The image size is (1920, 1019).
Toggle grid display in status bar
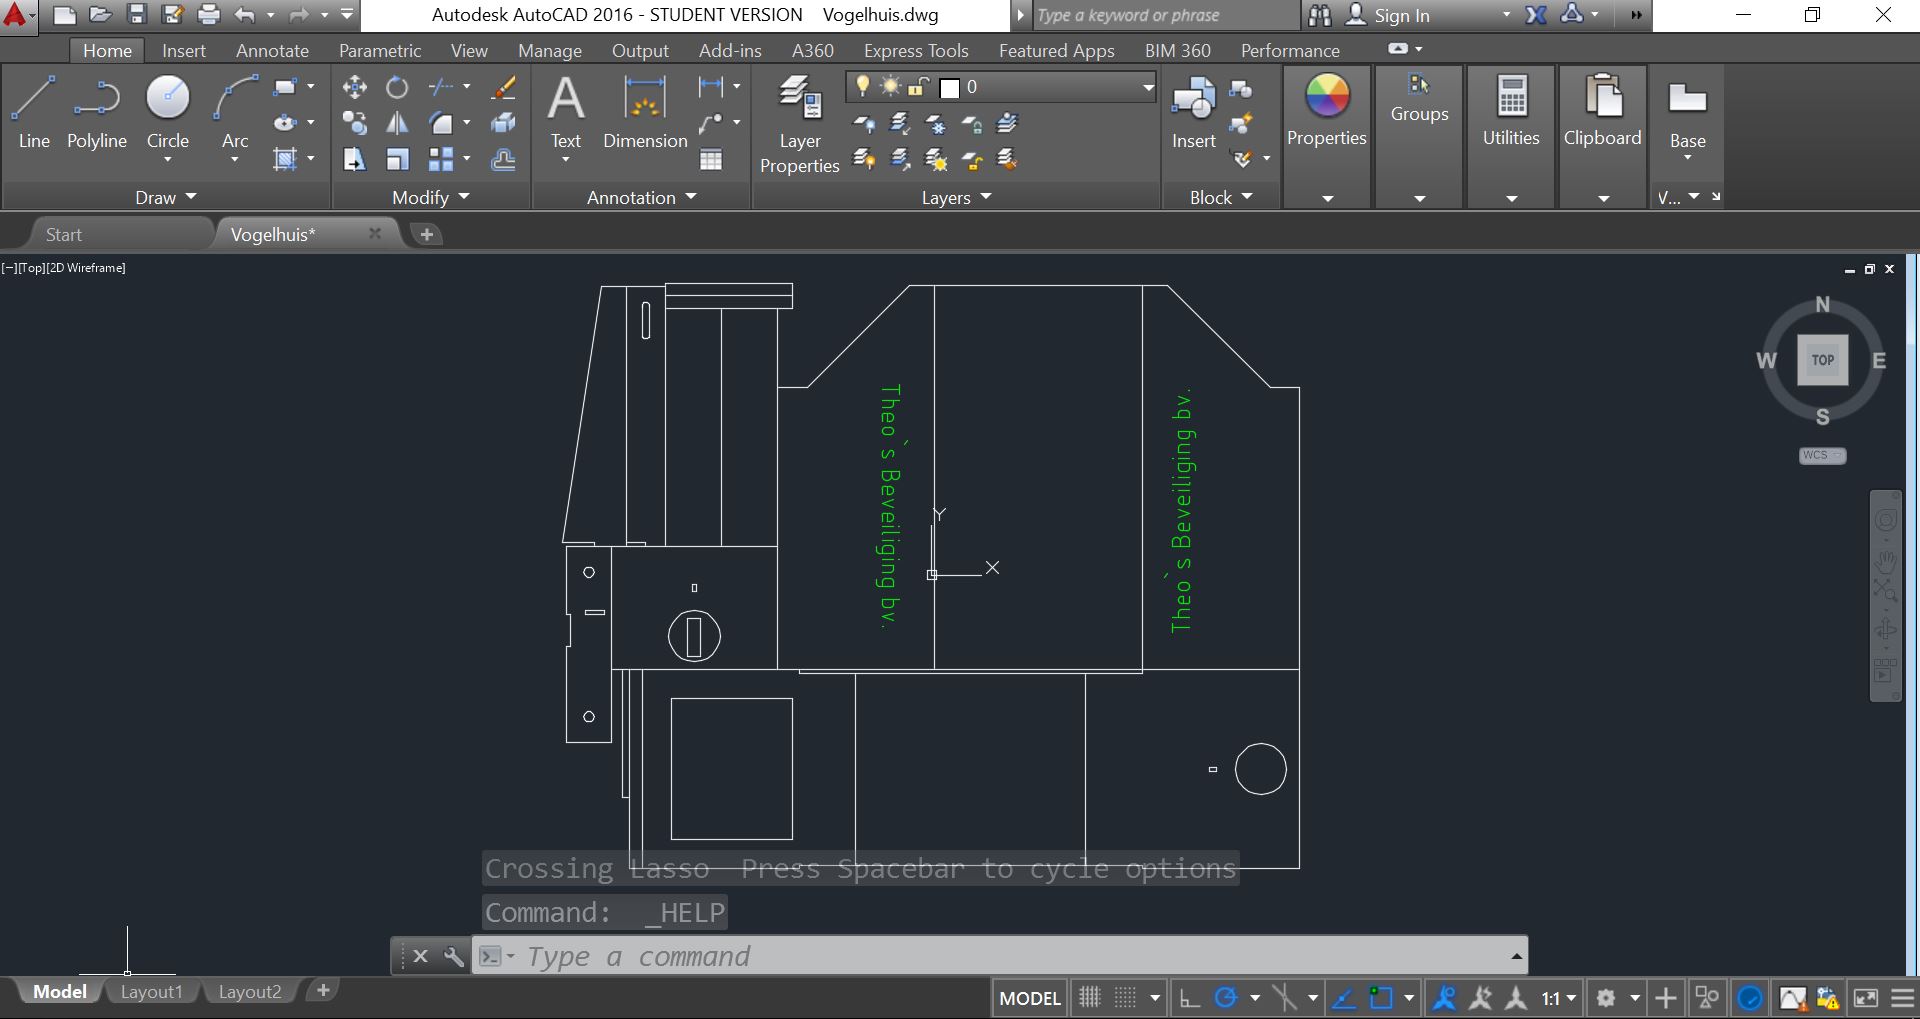[1087, 997]
